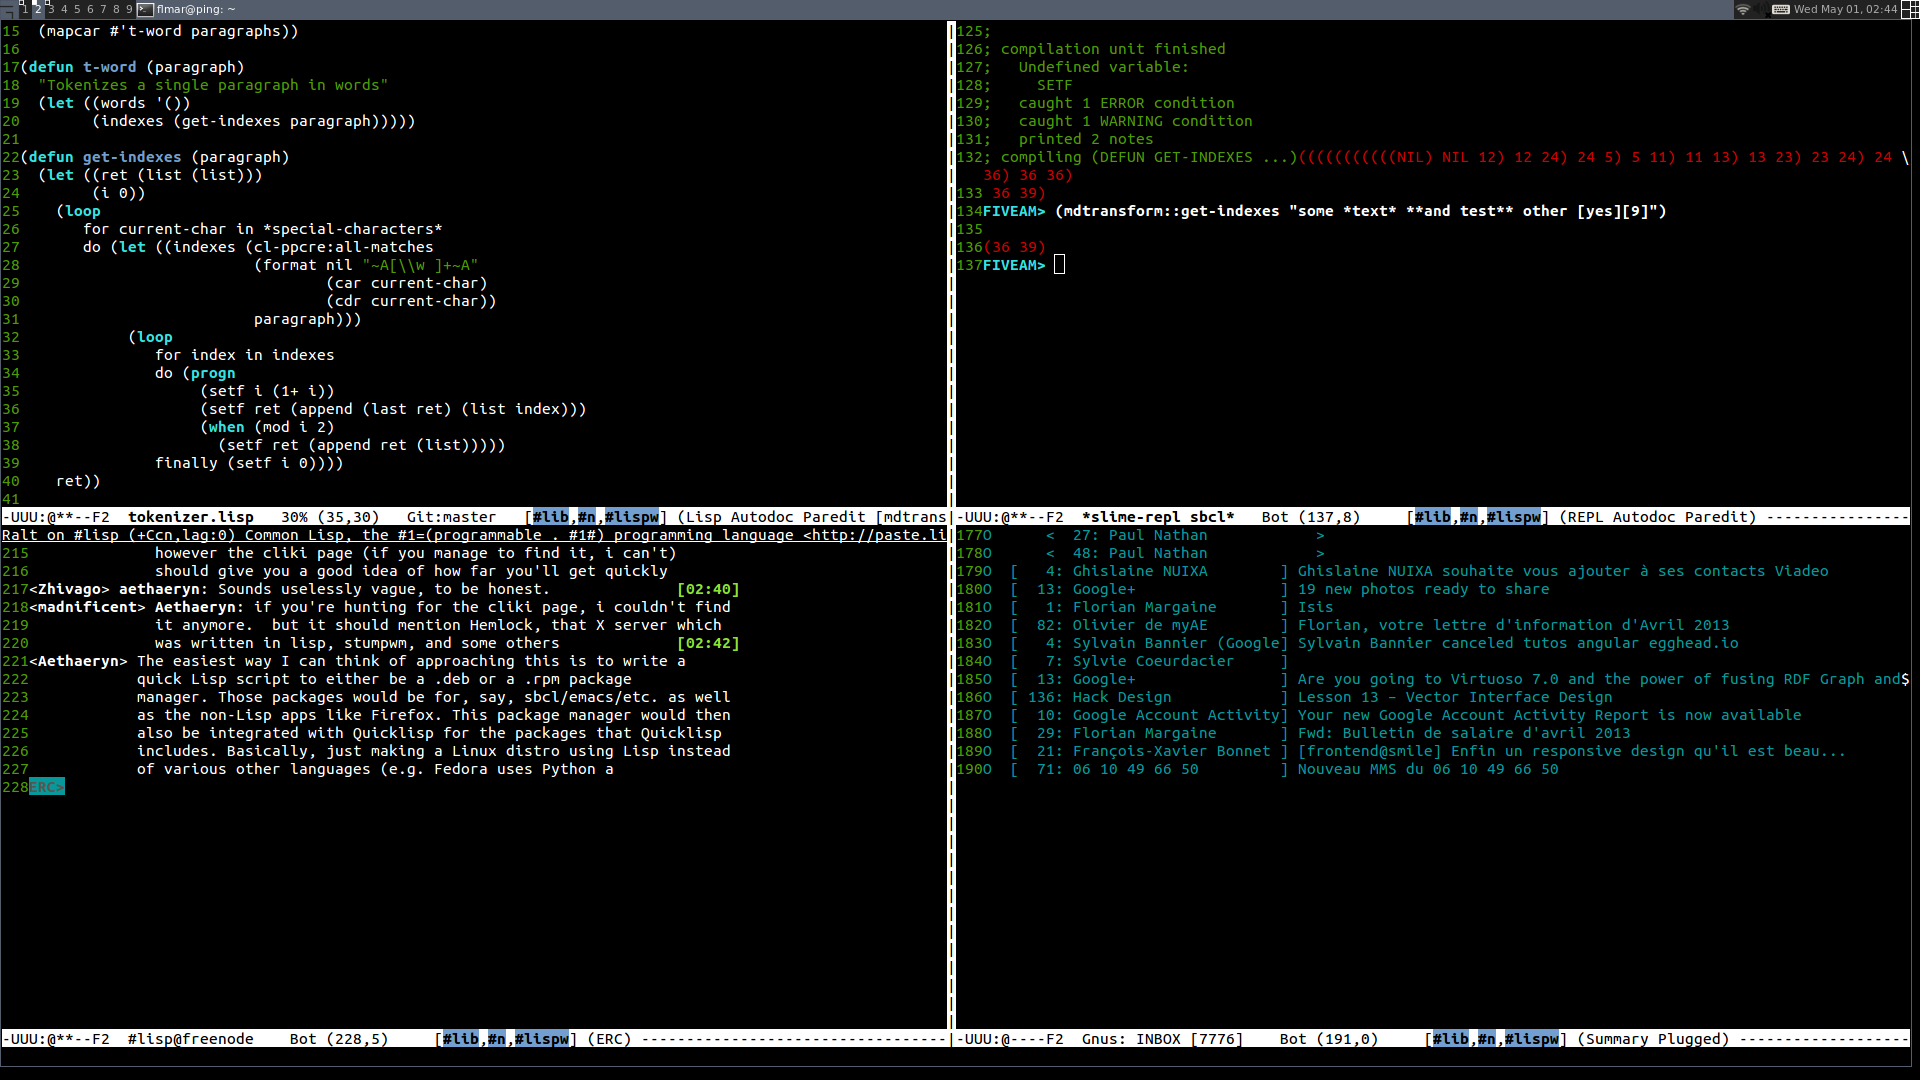This screenshot has width=1920, height=1080.
Task: Click #lib channel in tokenizer mode line
Action: click(550, 517)
